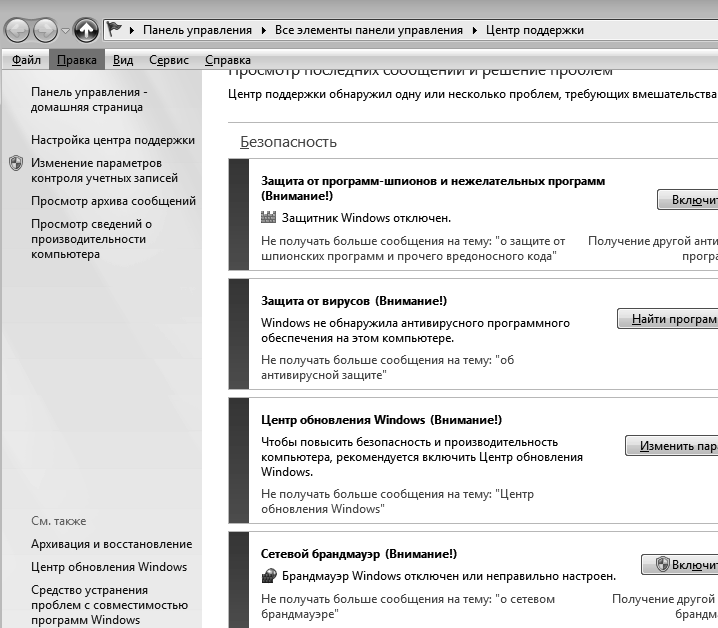Click shield icon beside Изменение параметров контроля

coord(16,163)
